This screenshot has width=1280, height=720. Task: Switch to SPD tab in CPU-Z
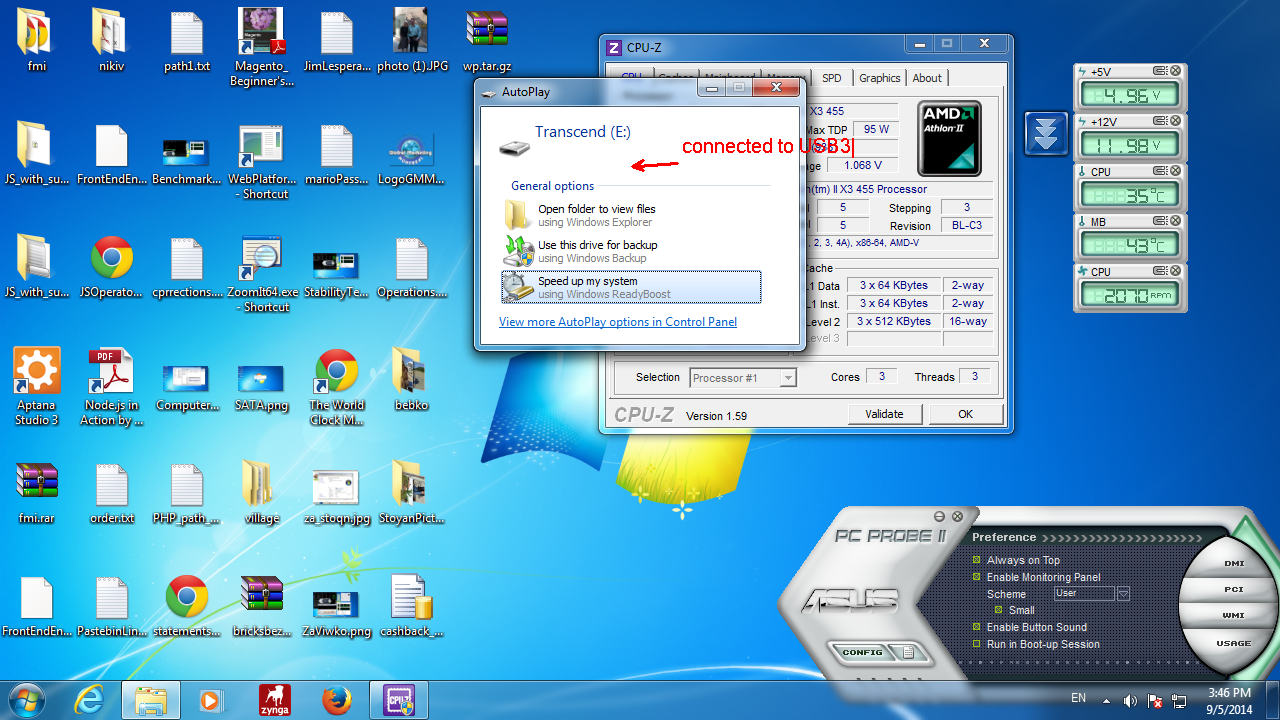(x=832, y=78)
